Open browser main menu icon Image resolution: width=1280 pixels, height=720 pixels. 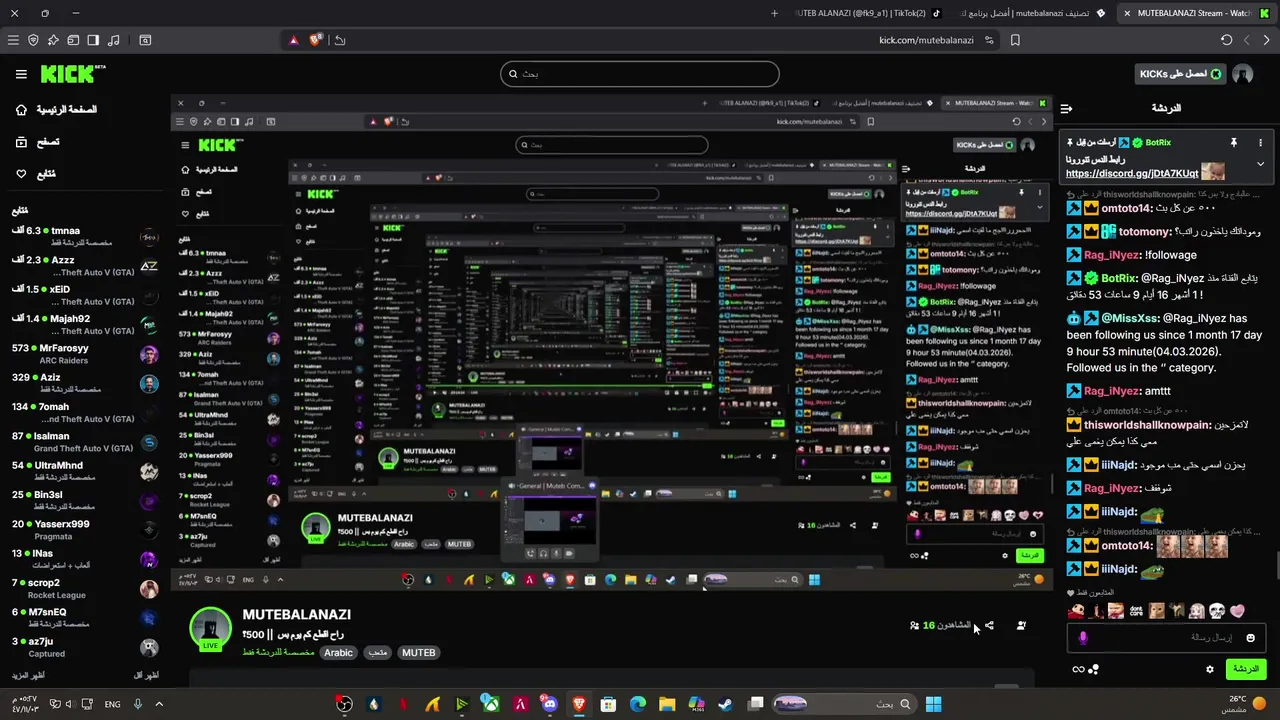[x=13, y=40]
